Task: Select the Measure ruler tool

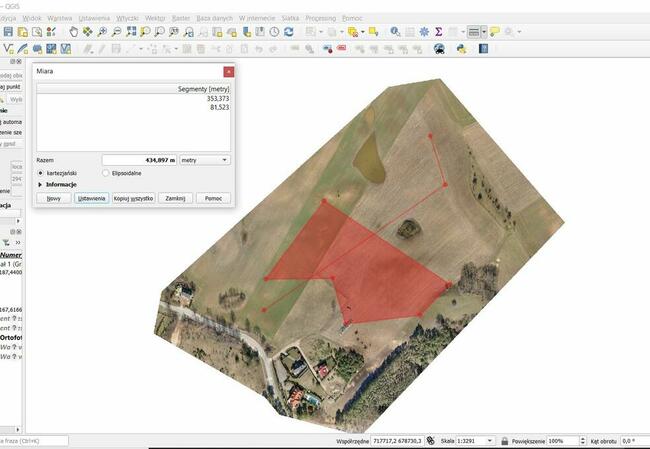Action: (x=474, y=32)
